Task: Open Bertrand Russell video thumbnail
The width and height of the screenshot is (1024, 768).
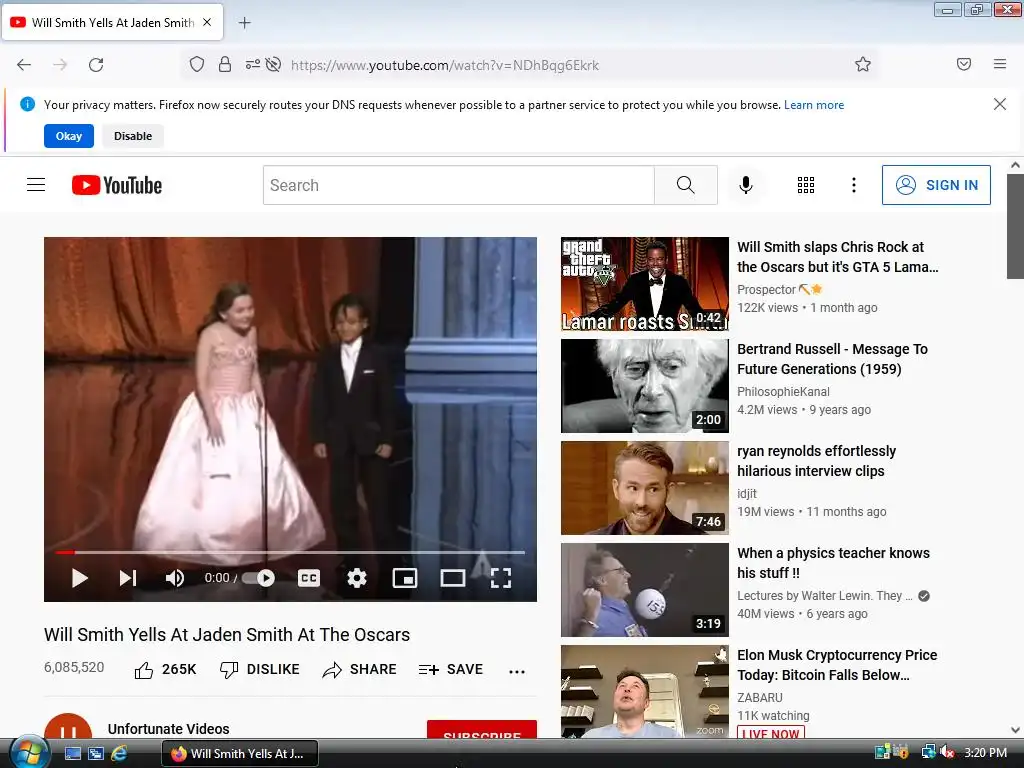Action: (645, 386)
